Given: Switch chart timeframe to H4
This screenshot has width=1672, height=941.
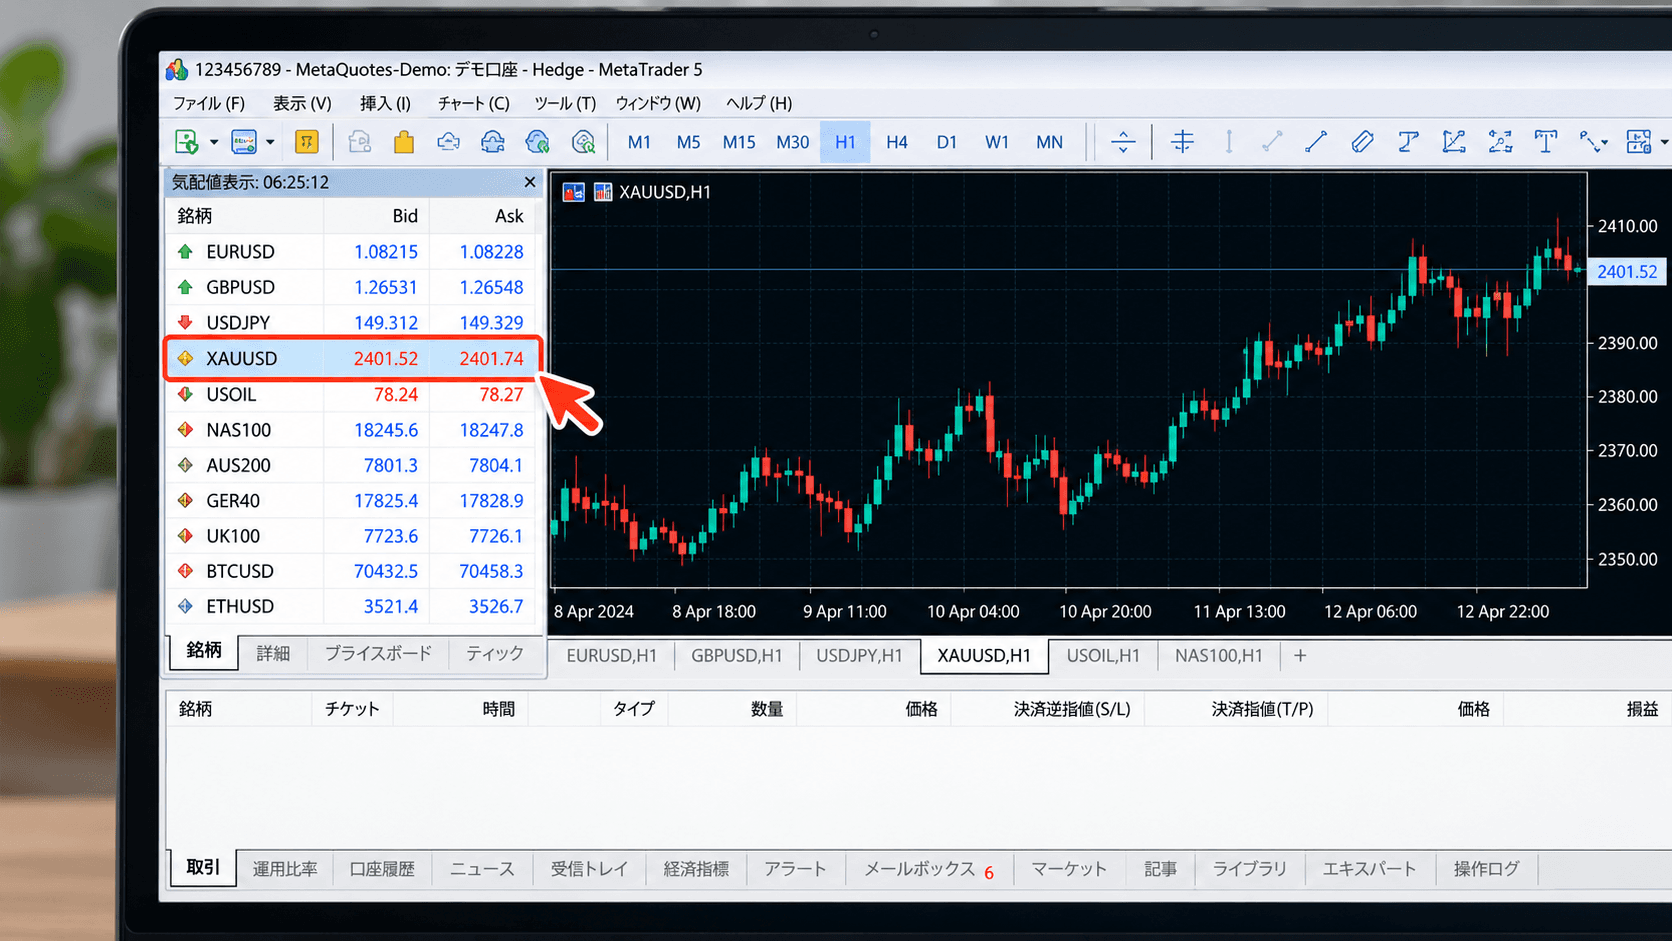Looking at the screenshot, I should [x=897, y=142].
